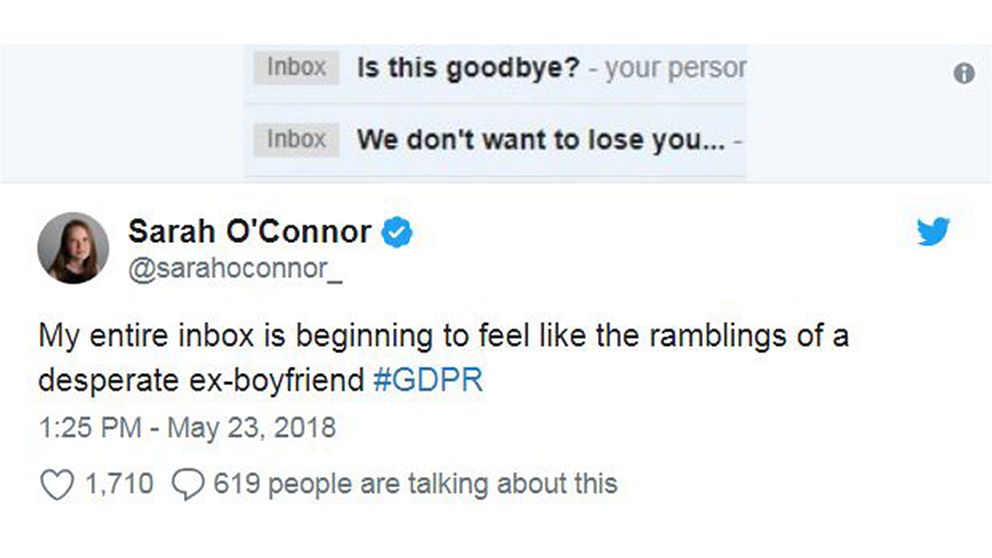Click the blue verified badge
992x558 pixels.
(399, 233)
